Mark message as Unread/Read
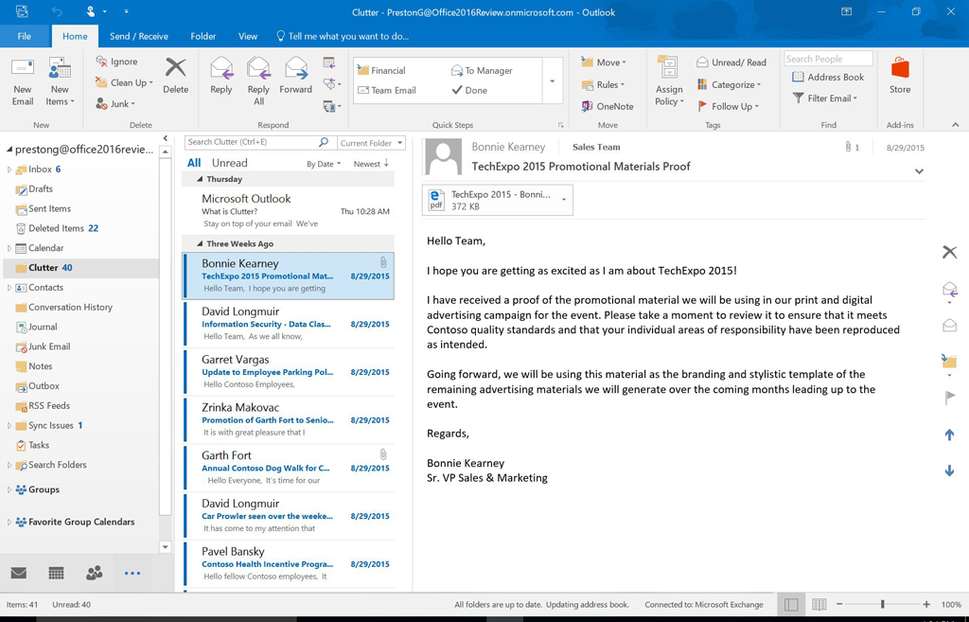Viewport: 969px width, 622px height. (x=731, y=62)
